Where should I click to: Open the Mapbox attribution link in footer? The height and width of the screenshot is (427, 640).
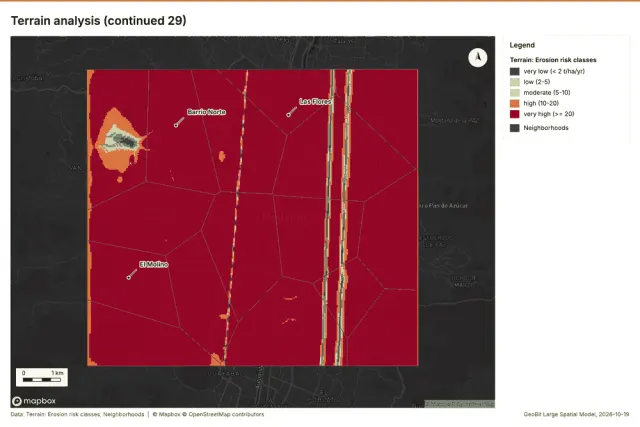click(166, 414)
